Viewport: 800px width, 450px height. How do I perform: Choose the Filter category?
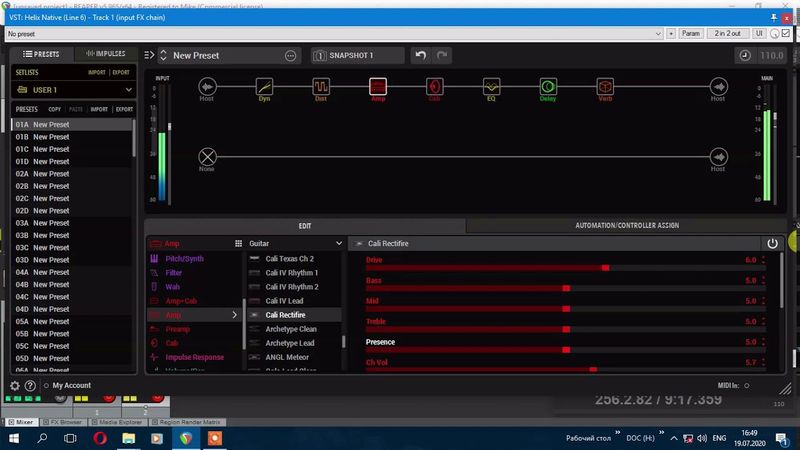pos(173,273)
